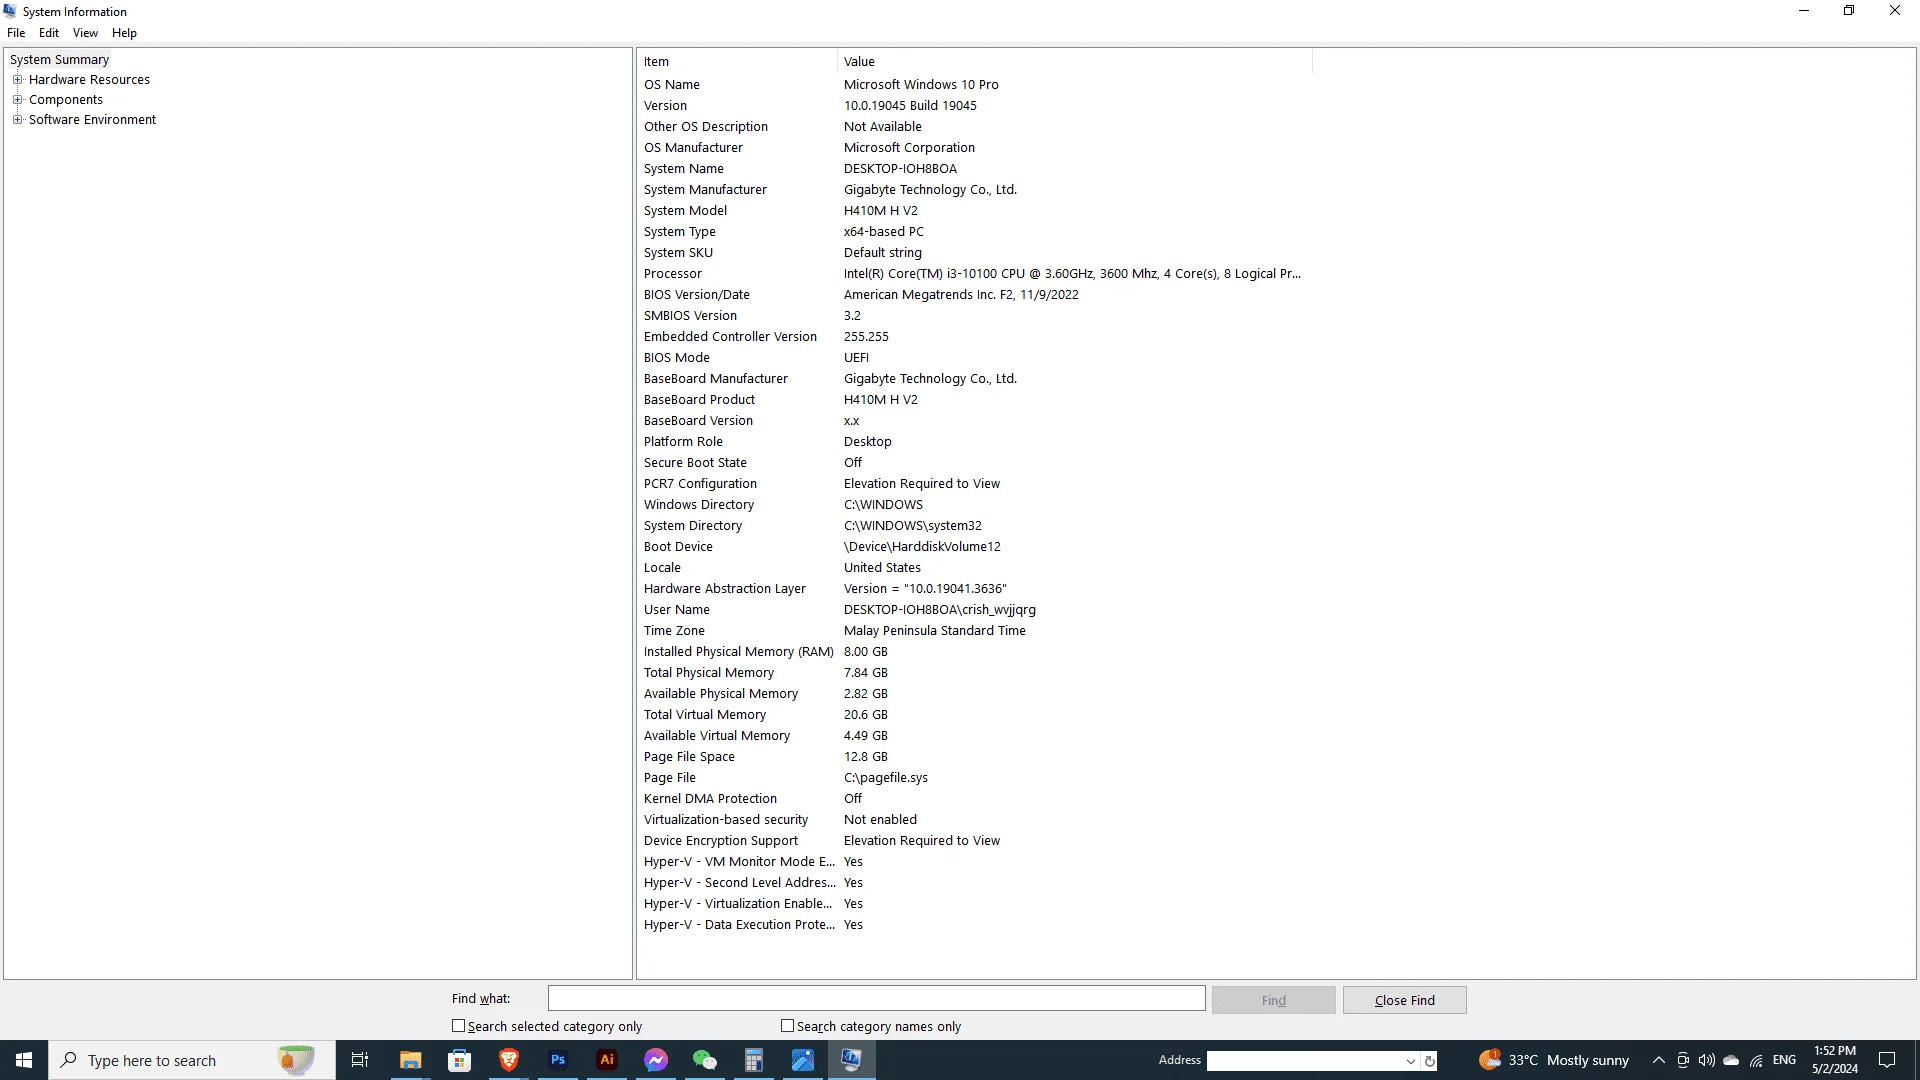Click the Value column header
This screenshot has width=1920, height=1080.
pos(1075,62)
